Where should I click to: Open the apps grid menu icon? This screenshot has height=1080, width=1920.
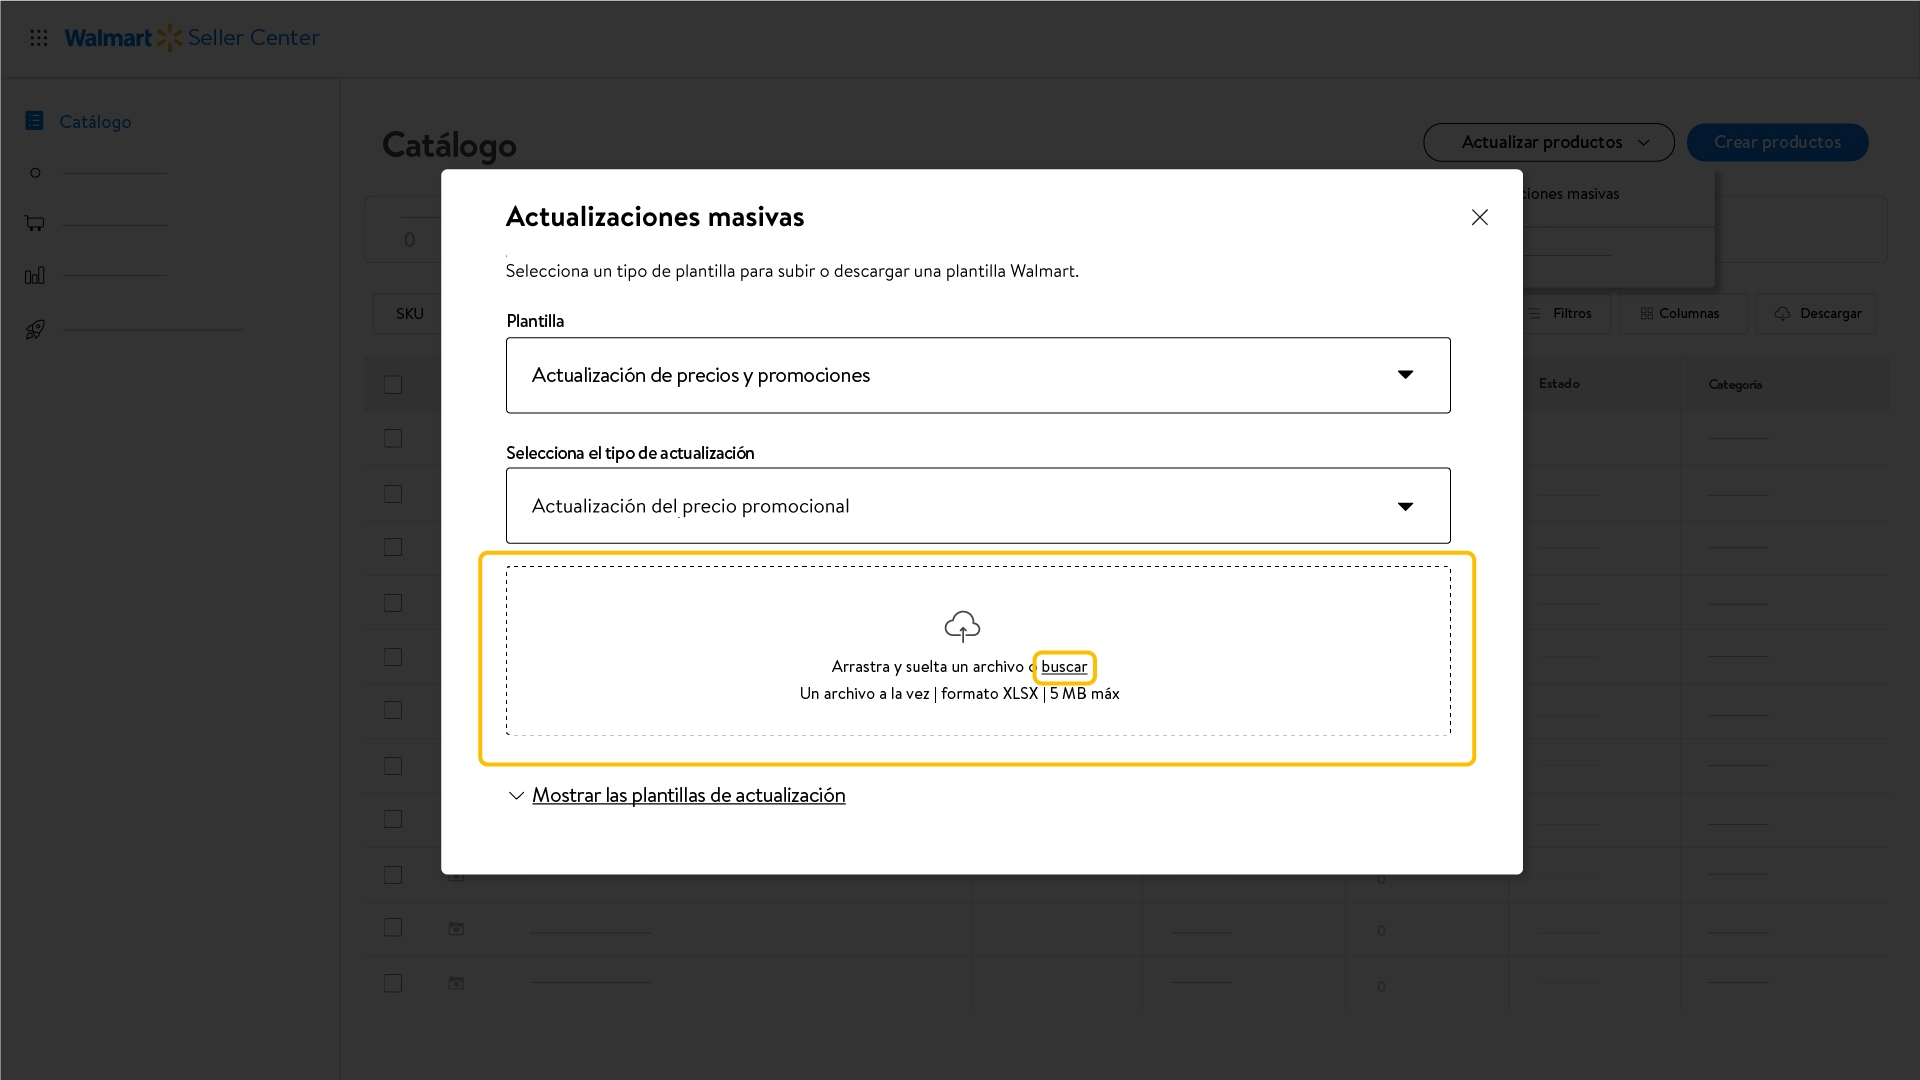39,38
